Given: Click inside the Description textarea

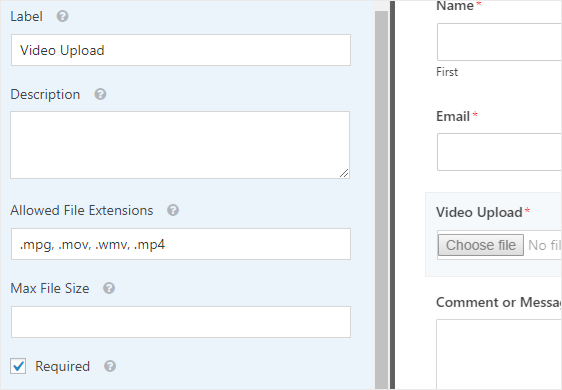Looking at the screenshot, I should pyautogui.click(x=180, y=145).
